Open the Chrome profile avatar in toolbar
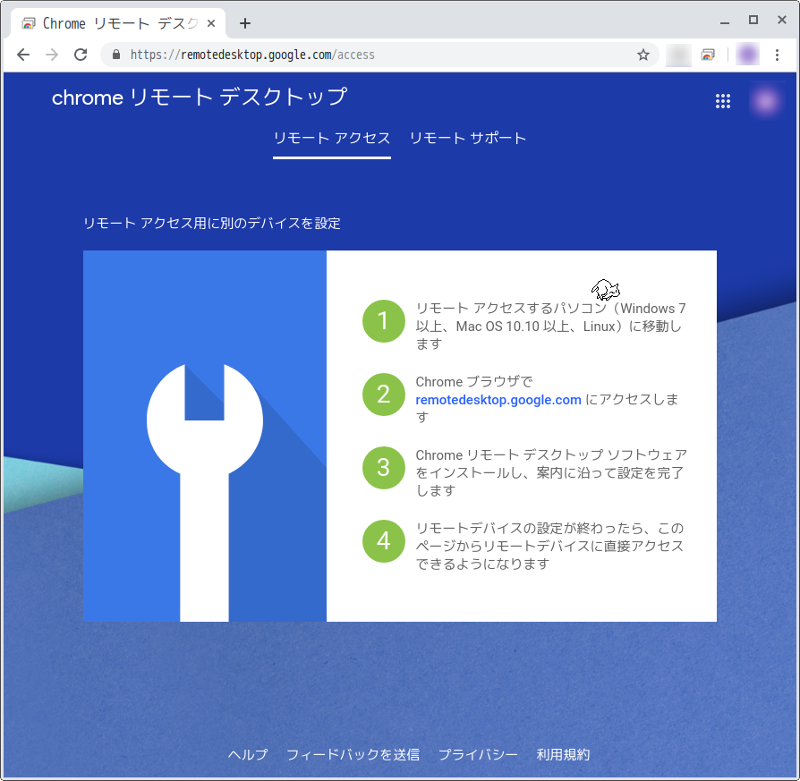 pyautogui.click(x=747, y=55)
